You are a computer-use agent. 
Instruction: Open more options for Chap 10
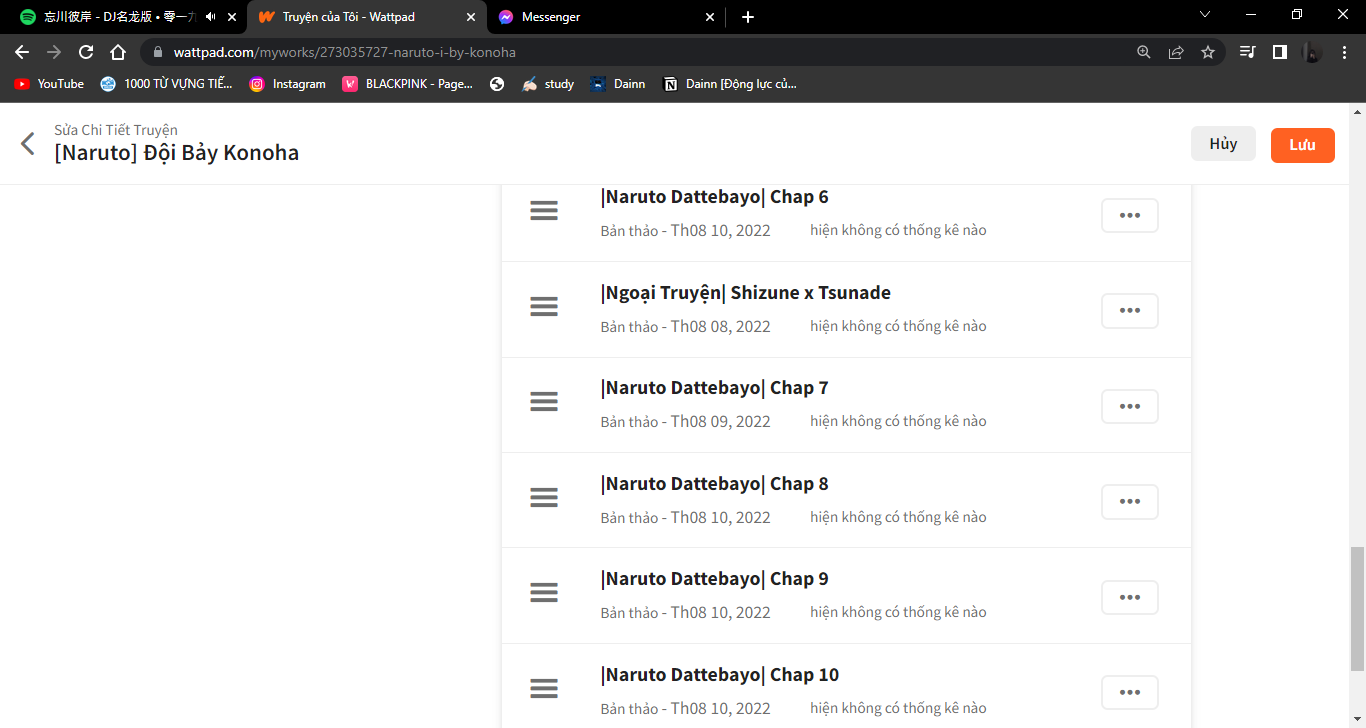pos(1130,693)
